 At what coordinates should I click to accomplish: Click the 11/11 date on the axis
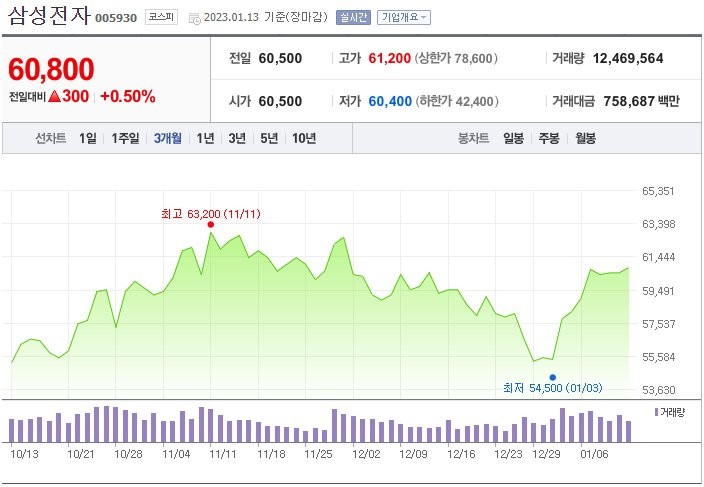tap(223, 454)
